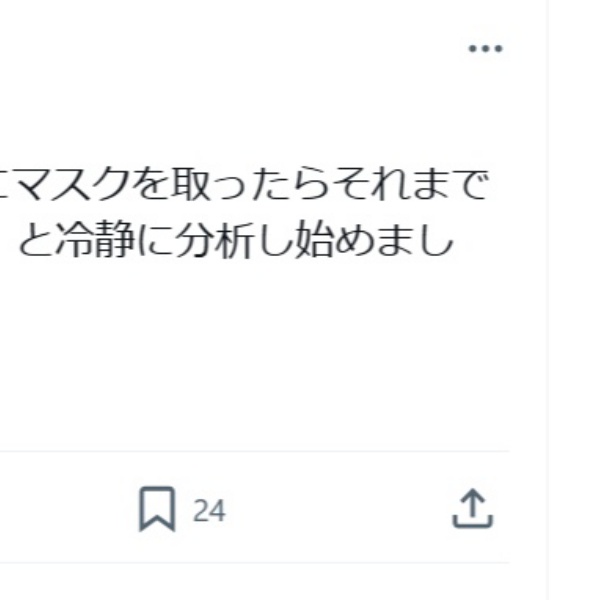The height and width of the screenshot is (600, 600).
Task: Bookmark this post with the bookmark icon
Action: pyautogui.click(x=157, y=510)
